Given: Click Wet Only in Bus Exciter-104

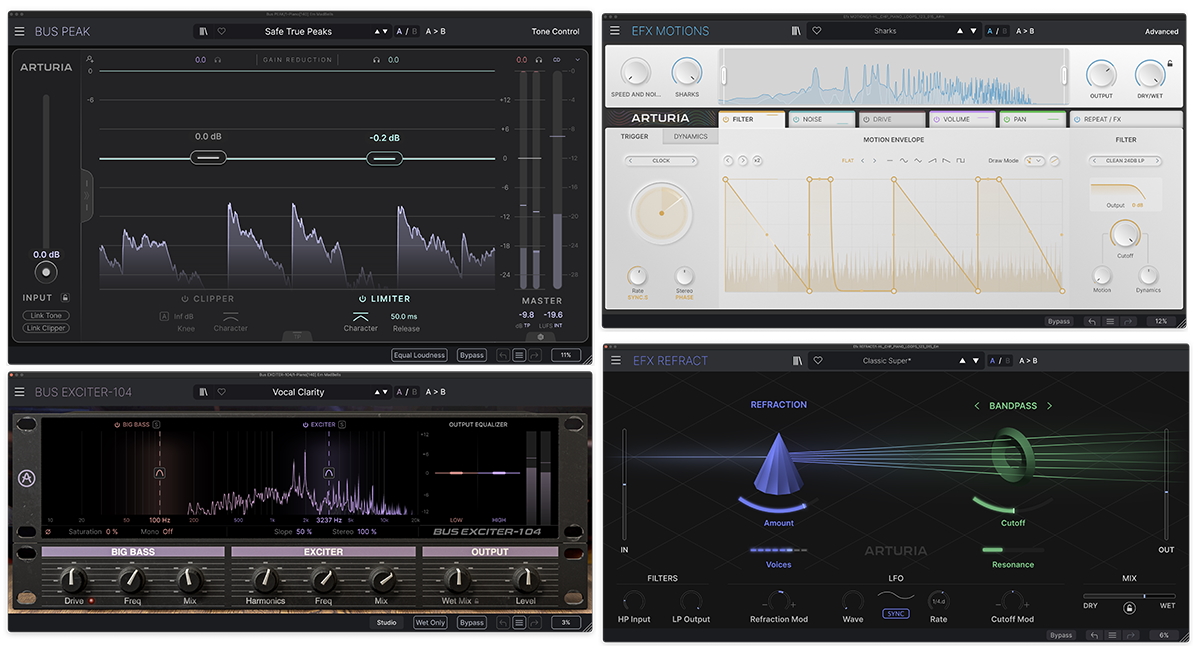Looking at the screenshot, I should pos(430,623).
